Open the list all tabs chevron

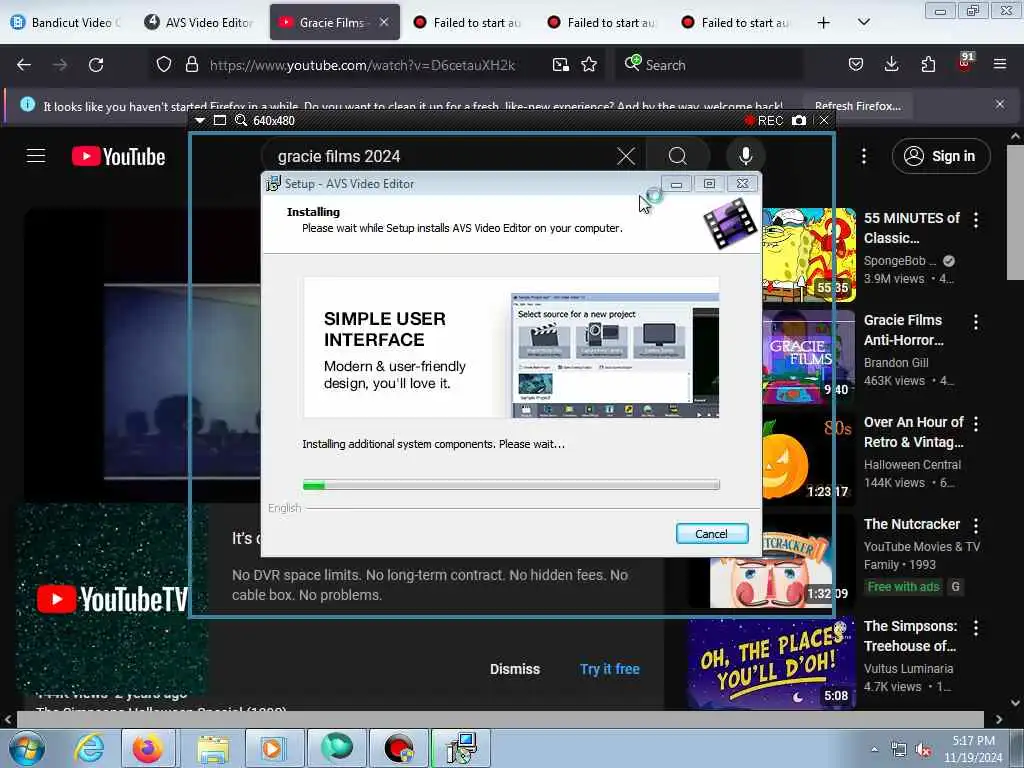(x=863, y=22)
